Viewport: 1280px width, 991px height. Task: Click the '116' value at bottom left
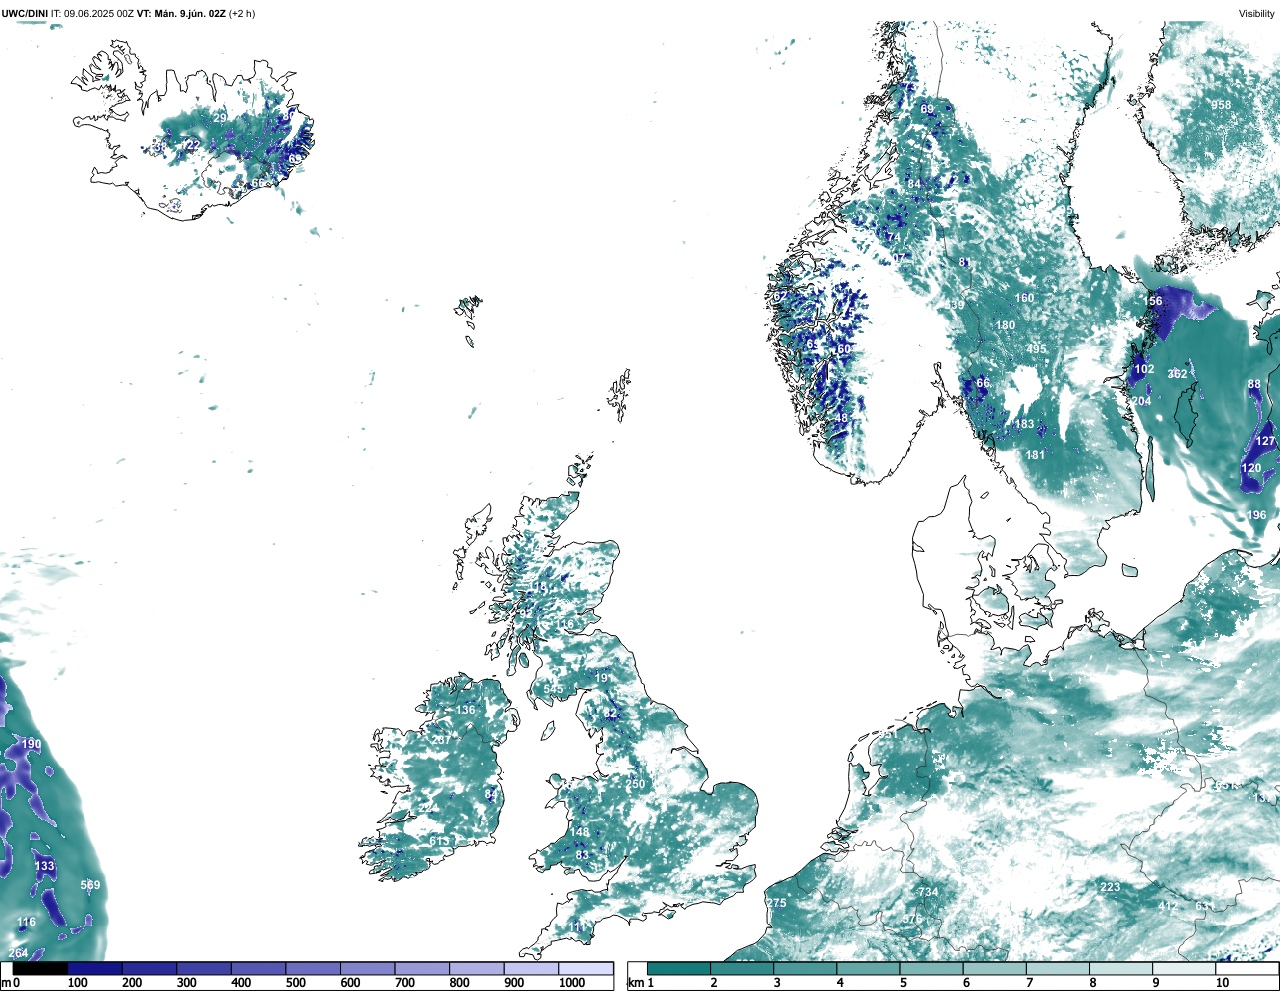click(26, 922)
